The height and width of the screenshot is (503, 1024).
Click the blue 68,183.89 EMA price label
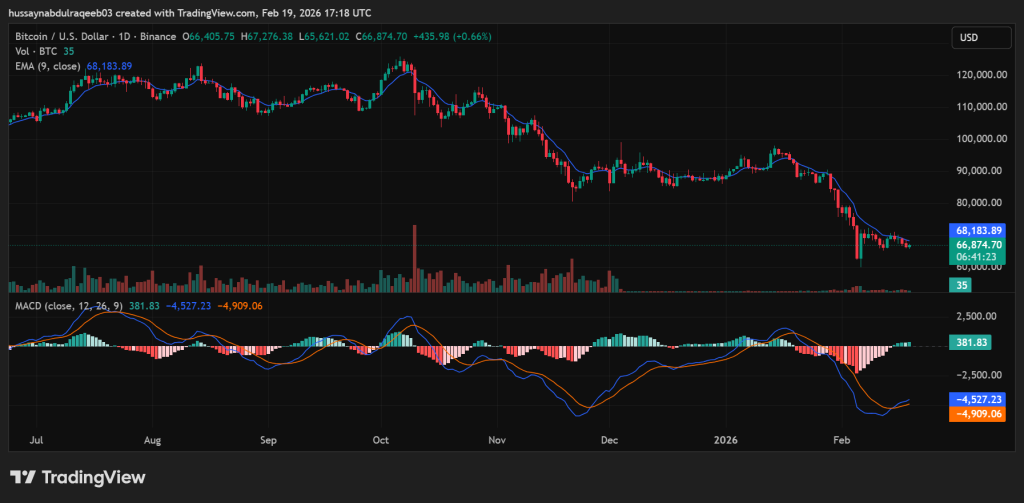[x=979, y=230]
